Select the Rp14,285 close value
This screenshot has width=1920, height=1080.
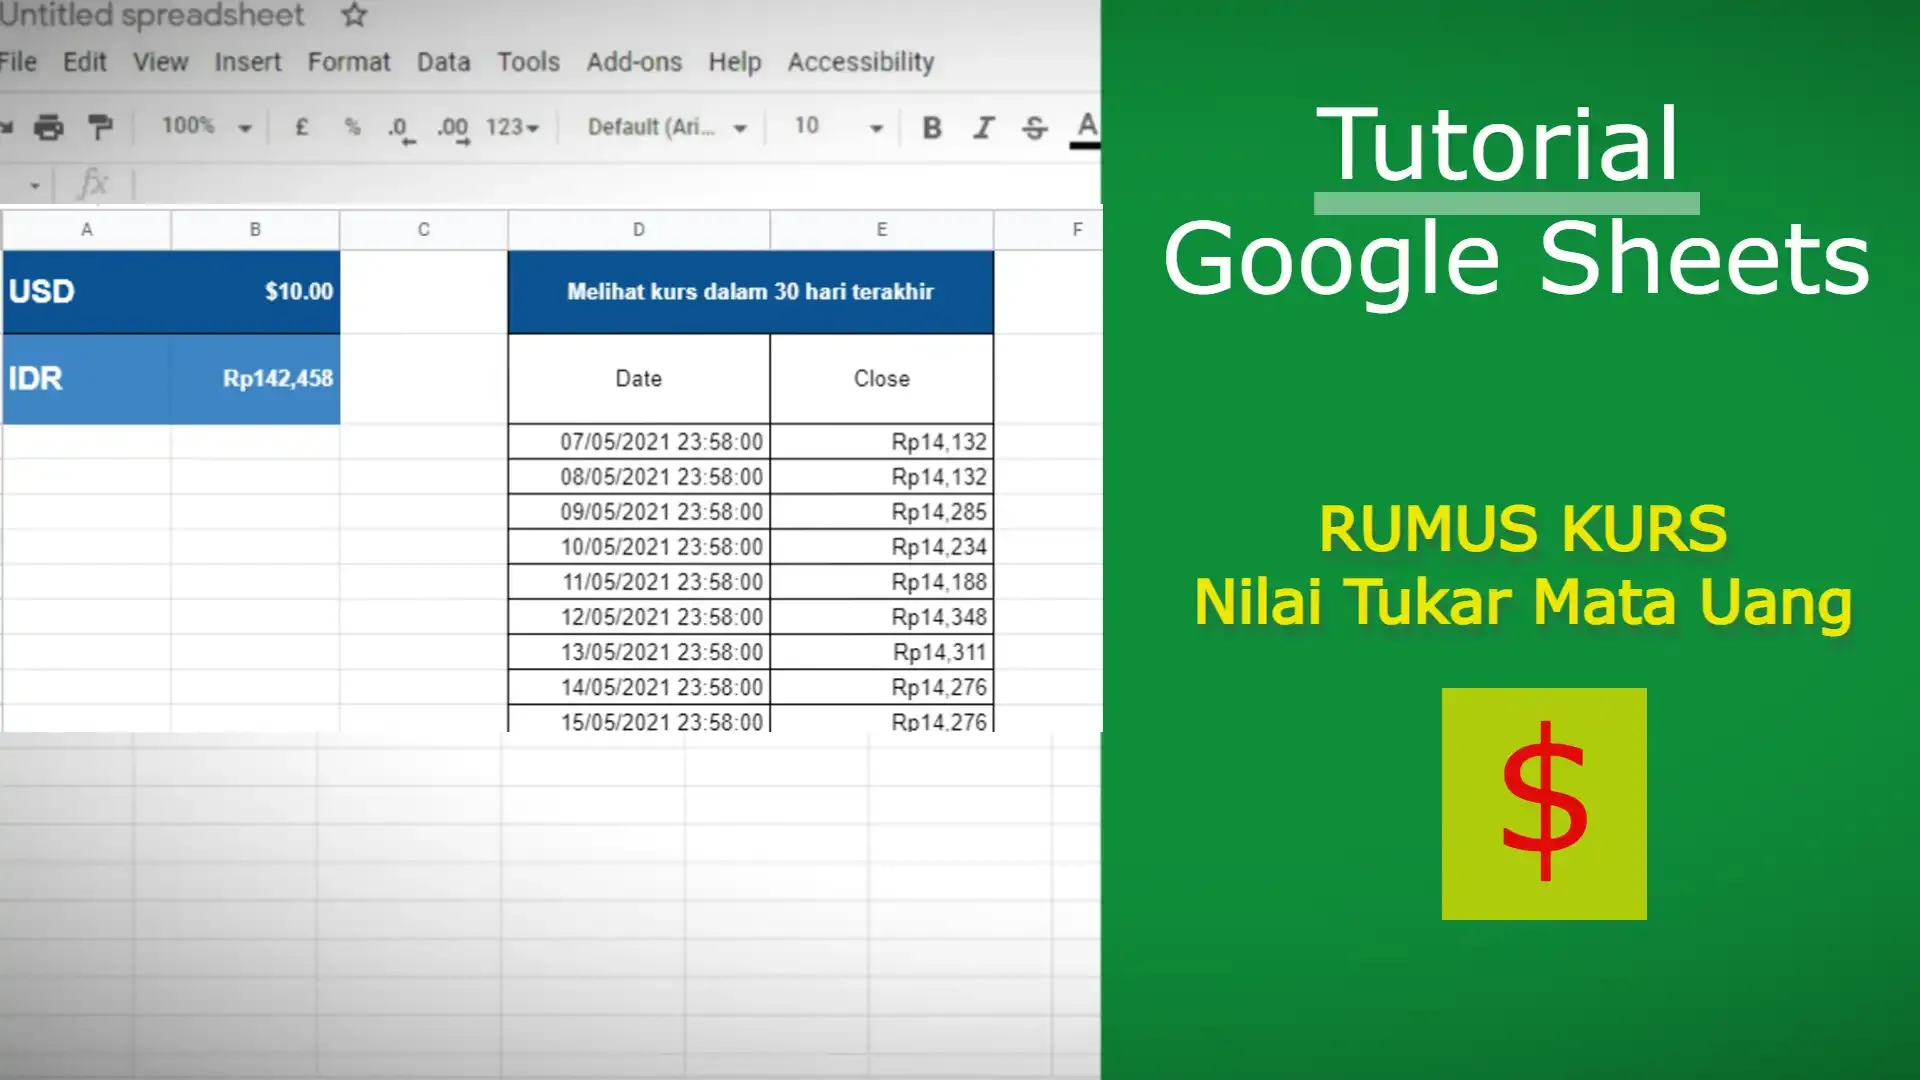[x=882, y=512]
